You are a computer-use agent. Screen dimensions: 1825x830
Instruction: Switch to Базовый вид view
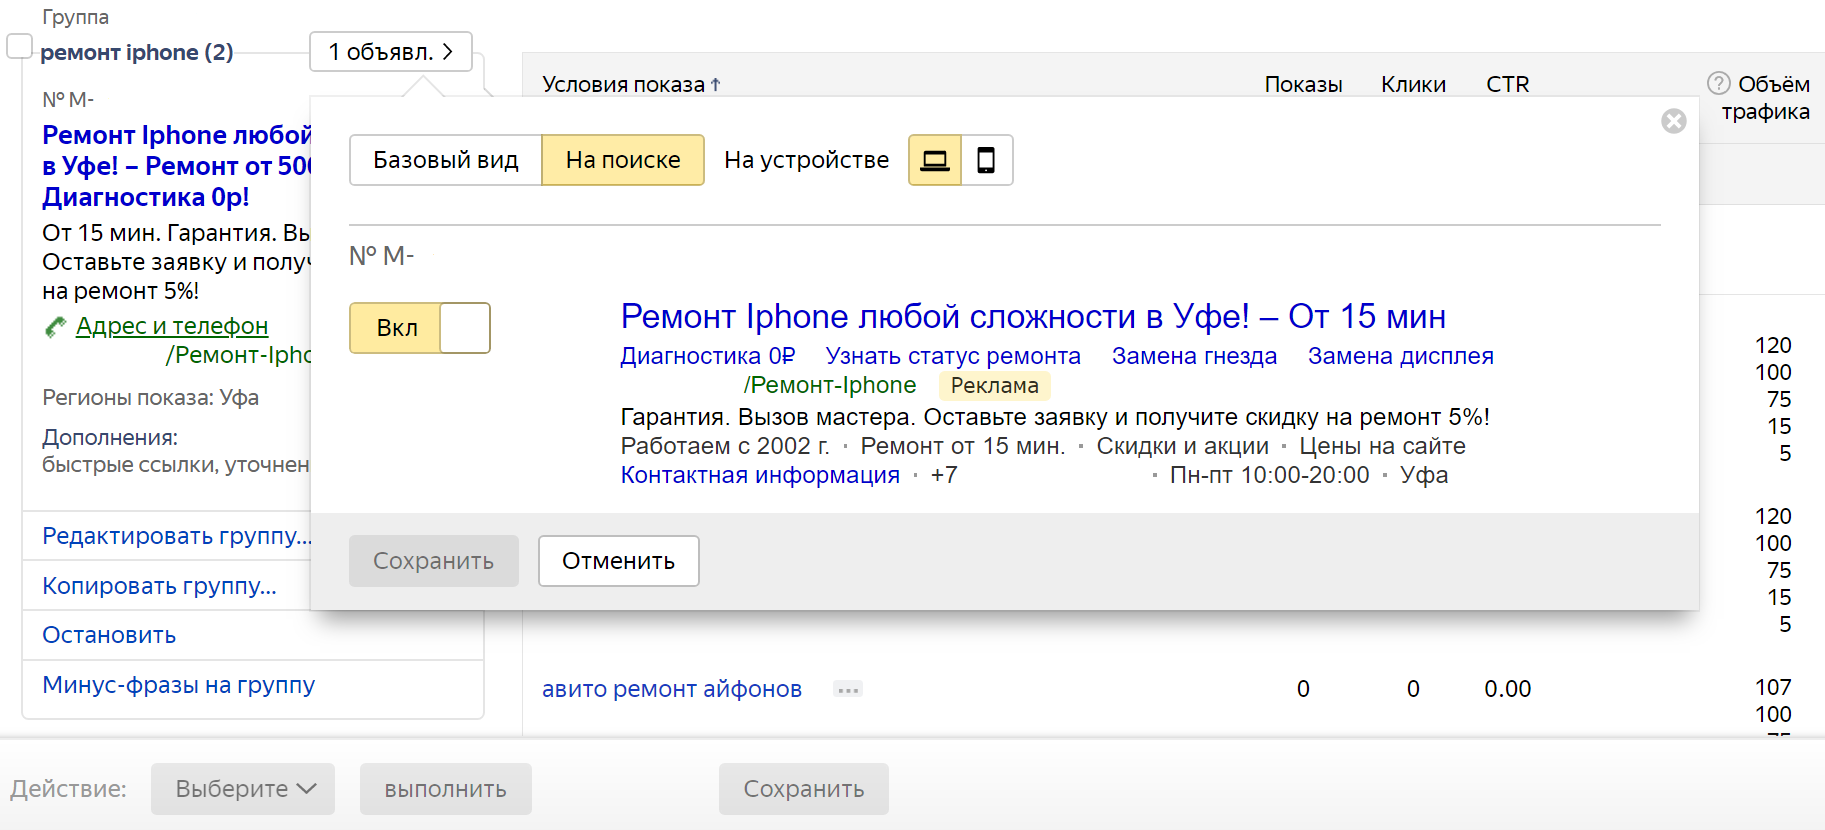pyautogui.click(x=446, y=160)
